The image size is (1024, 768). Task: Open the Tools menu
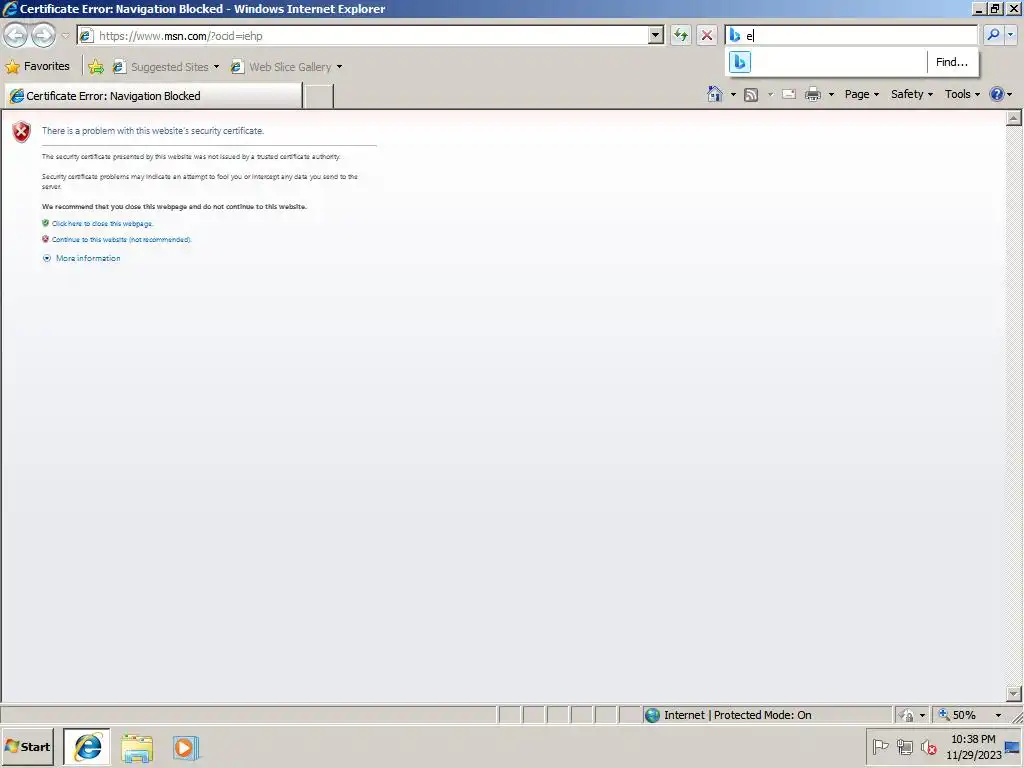pos(962,94)
